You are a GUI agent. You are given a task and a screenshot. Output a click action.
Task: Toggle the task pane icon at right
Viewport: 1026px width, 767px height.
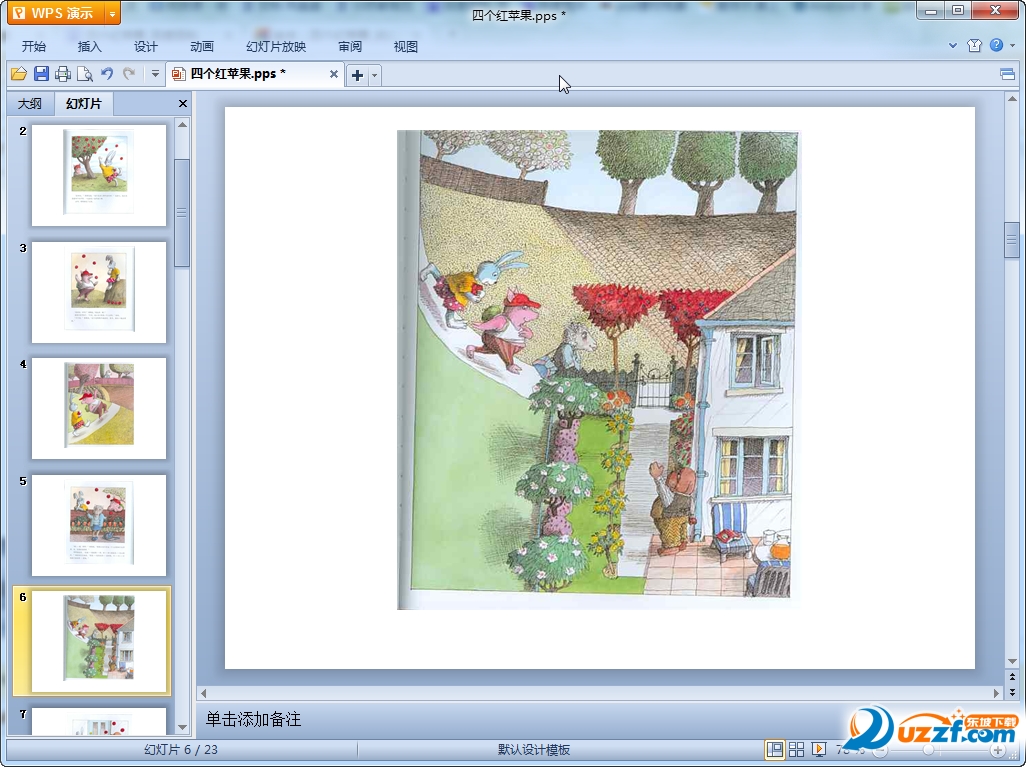1008,74
